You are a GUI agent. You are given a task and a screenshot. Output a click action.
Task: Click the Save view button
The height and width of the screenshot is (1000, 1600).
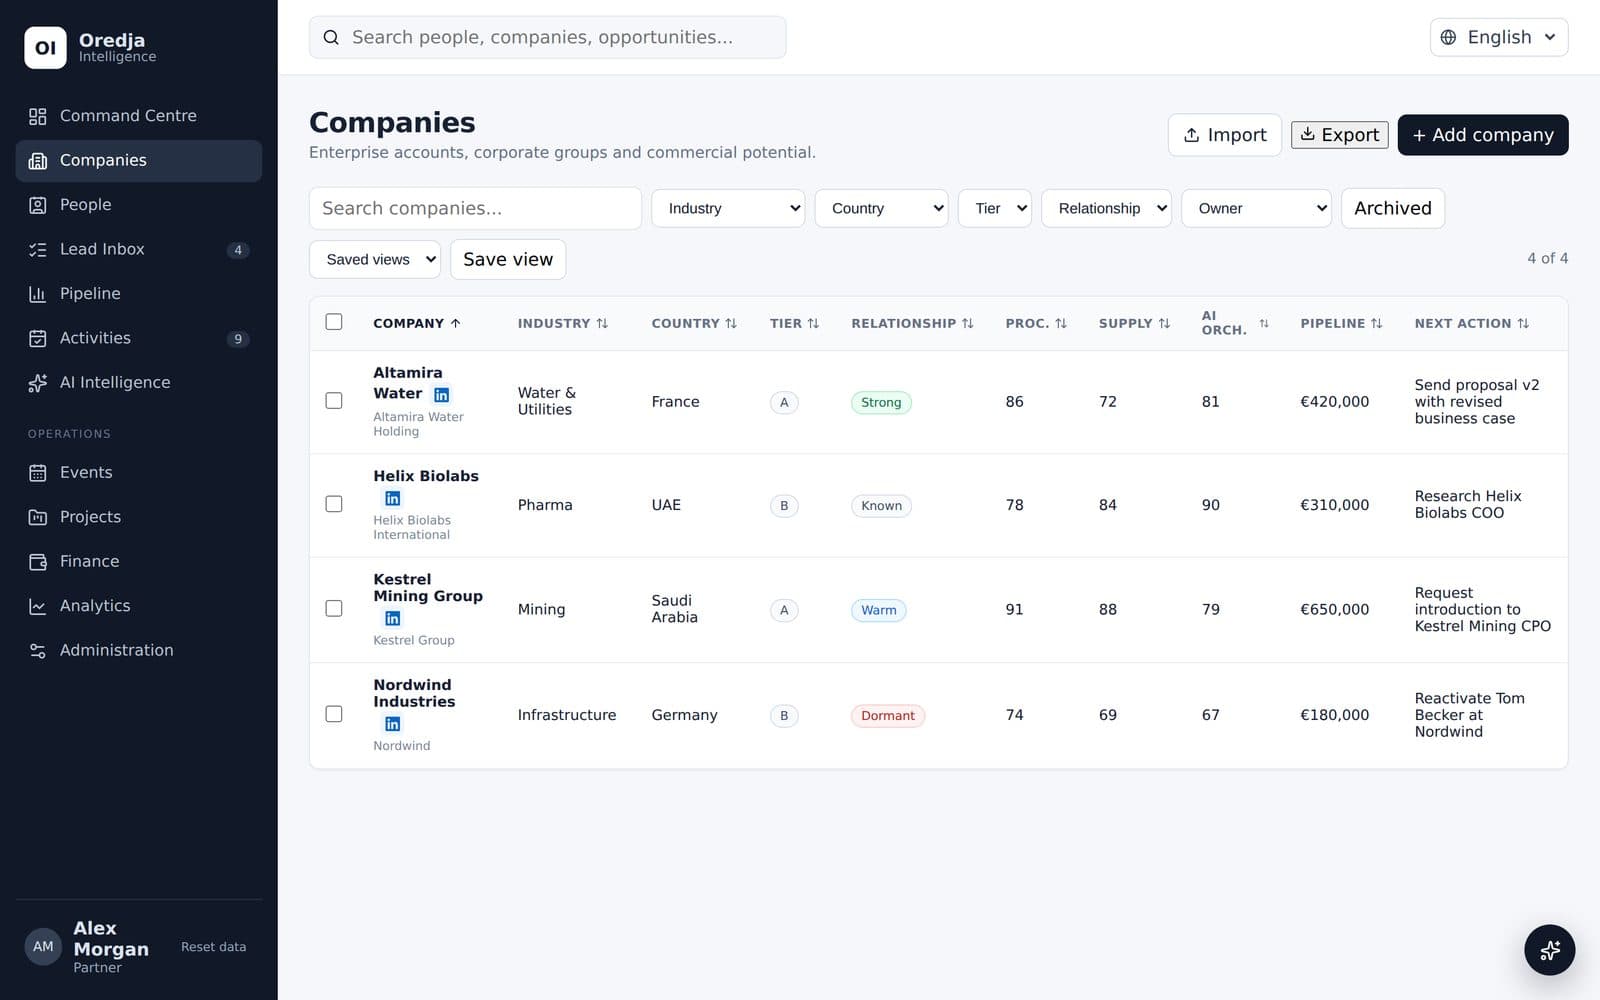pos(508,259)
